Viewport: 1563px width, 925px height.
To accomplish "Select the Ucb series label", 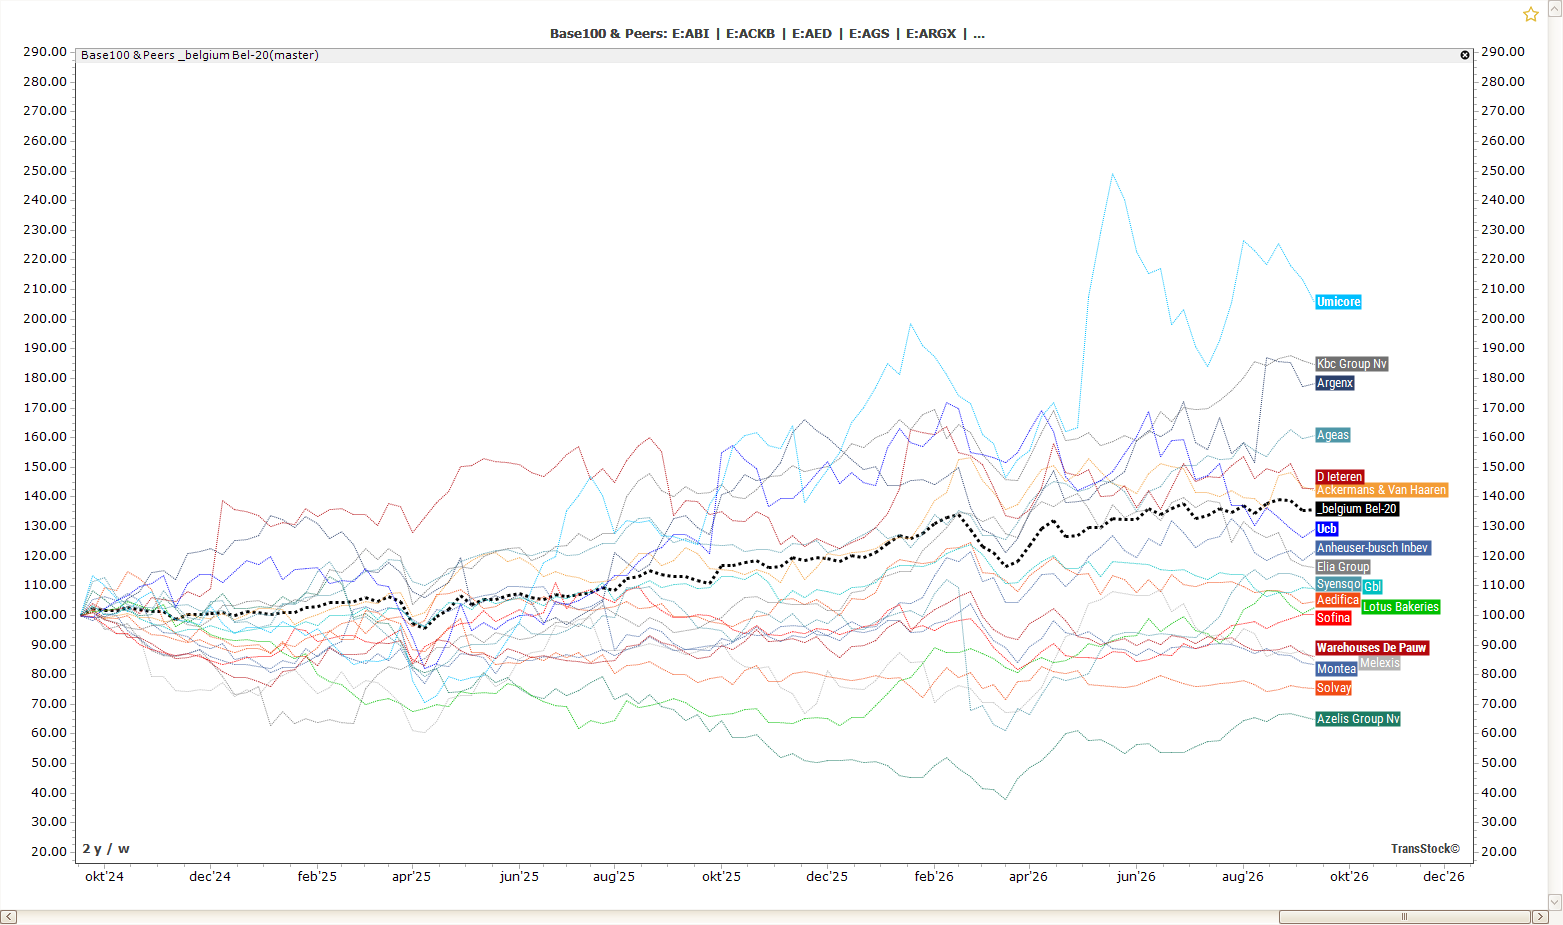I will [x=1327, y=529].
